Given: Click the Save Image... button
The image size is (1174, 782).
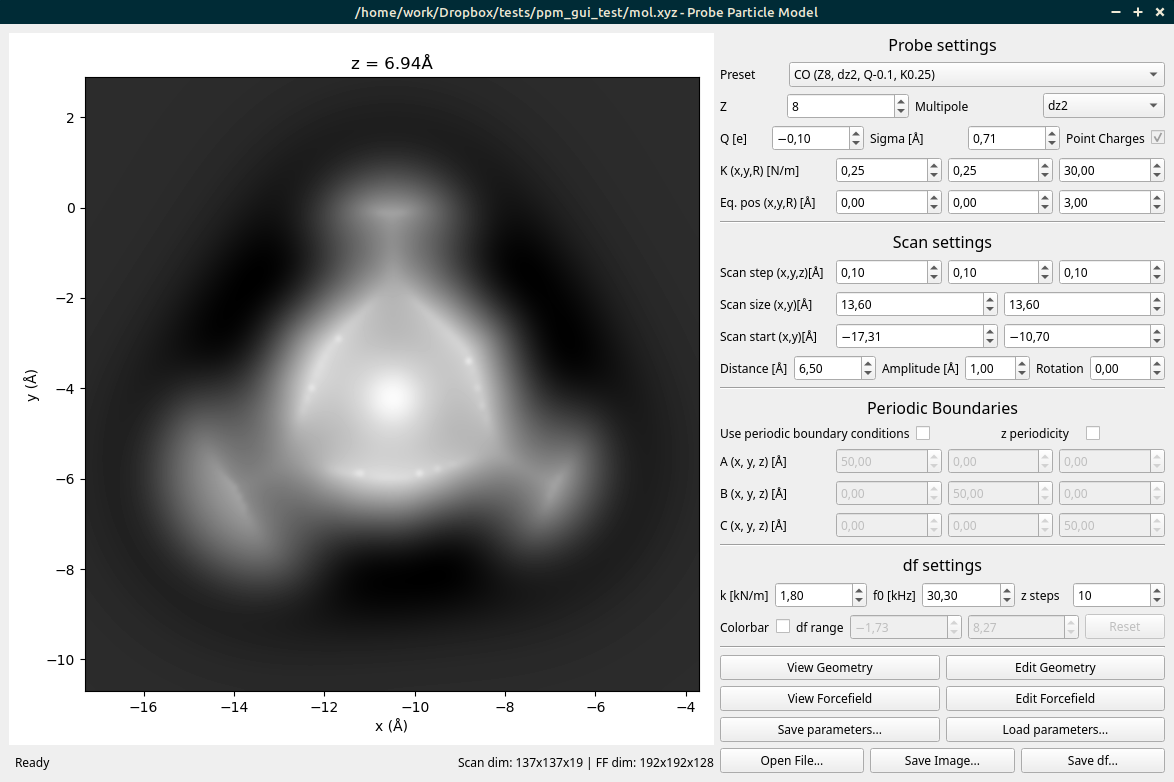Looking at the screenshot, I should [942, 760].
